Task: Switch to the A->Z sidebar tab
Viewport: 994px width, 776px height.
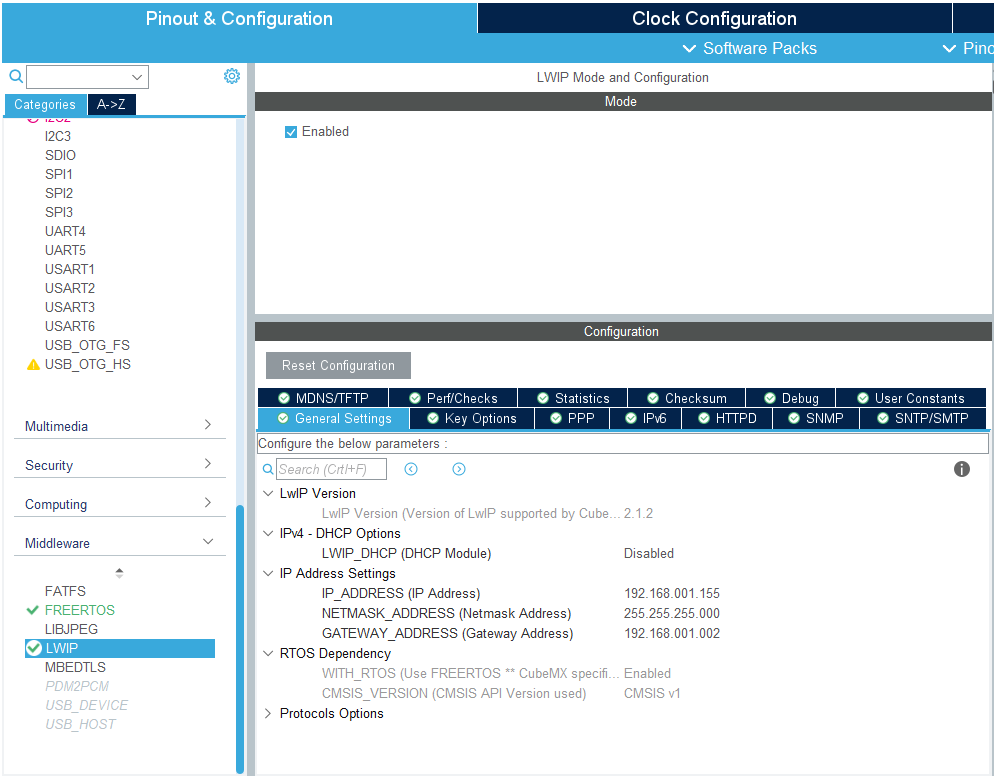Action: [111, 104]
